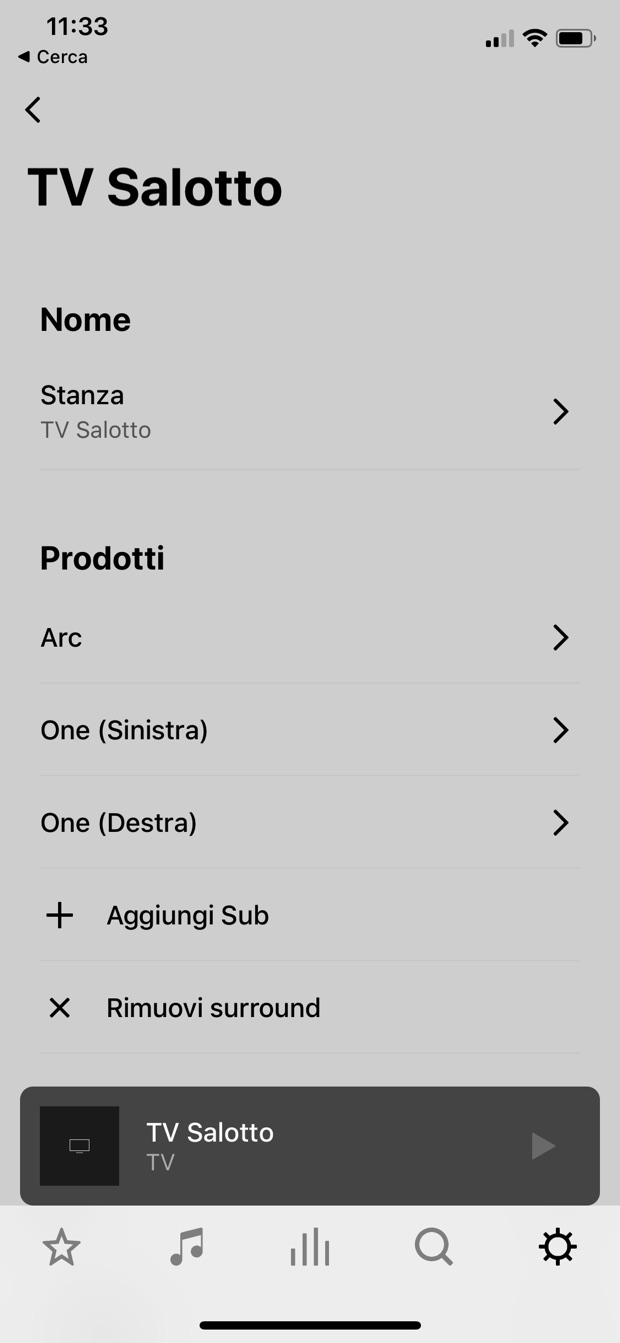Open the TV Salotto now playing title
620x1343 pixels.
(x=210, y=1132)
